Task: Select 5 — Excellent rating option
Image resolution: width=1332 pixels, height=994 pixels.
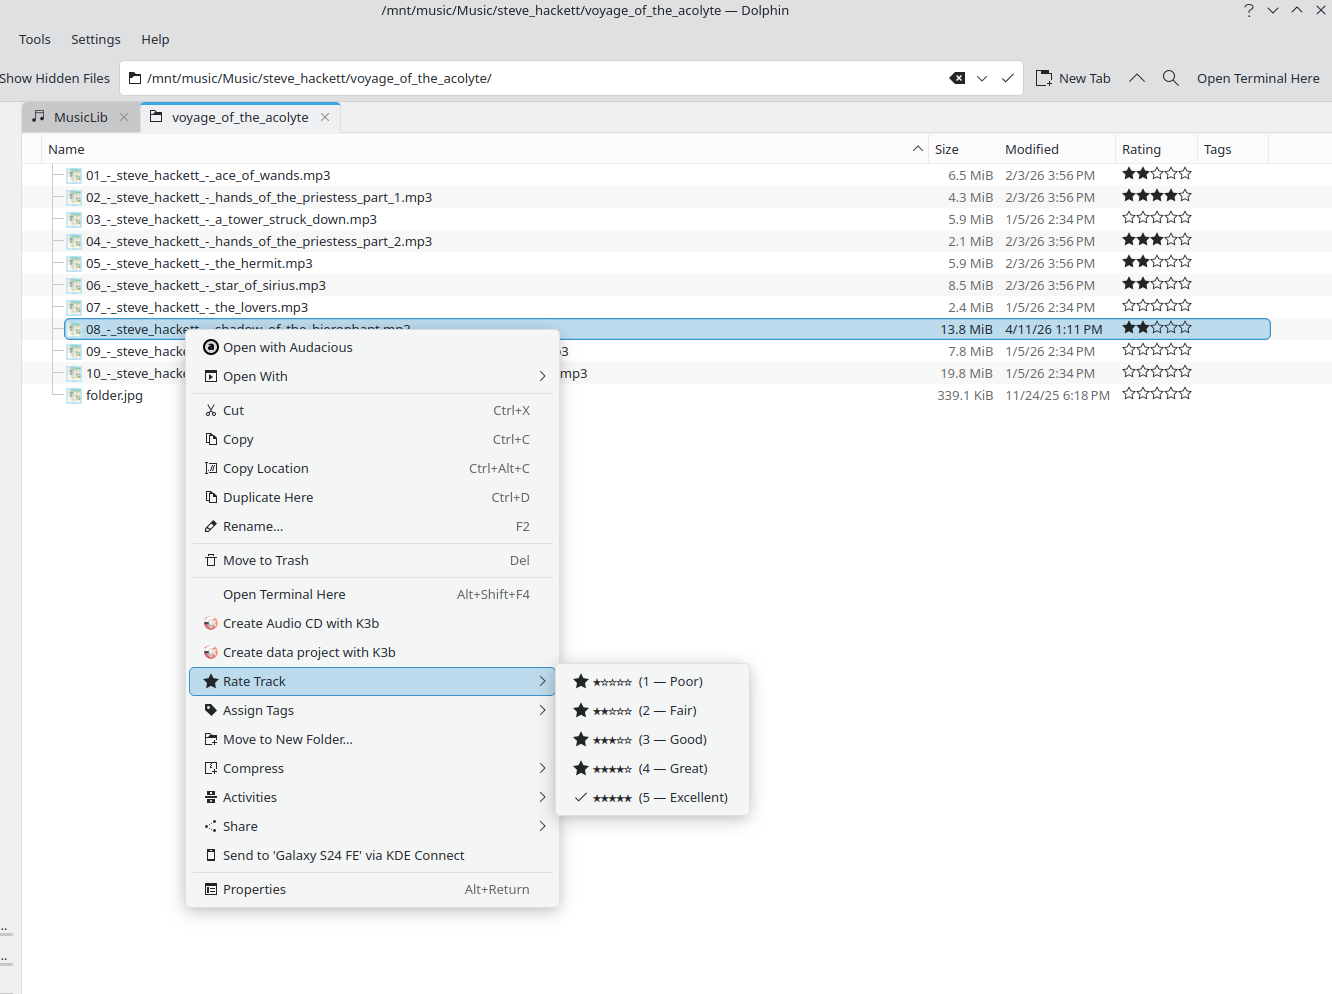Action: pyautogui.click(x=652, y=797)
